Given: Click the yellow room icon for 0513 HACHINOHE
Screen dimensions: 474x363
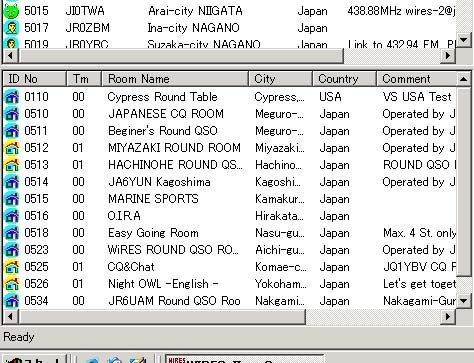Looking at the screenshot, I should click(x=12, y=165).
